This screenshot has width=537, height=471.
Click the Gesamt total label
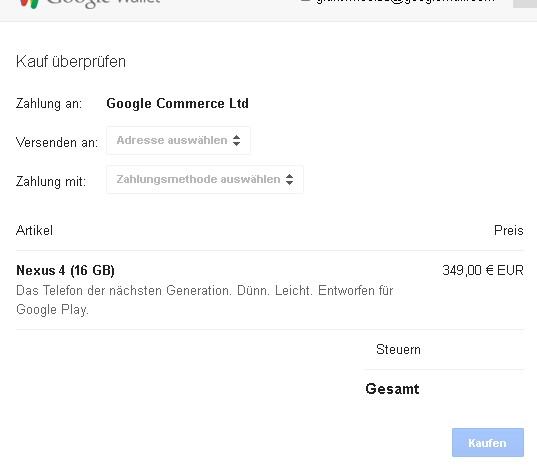392,389
